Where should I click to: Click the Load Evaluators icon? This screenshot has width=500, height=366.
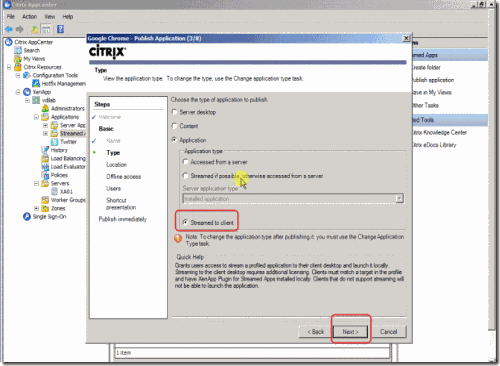(x=45, y=167)
